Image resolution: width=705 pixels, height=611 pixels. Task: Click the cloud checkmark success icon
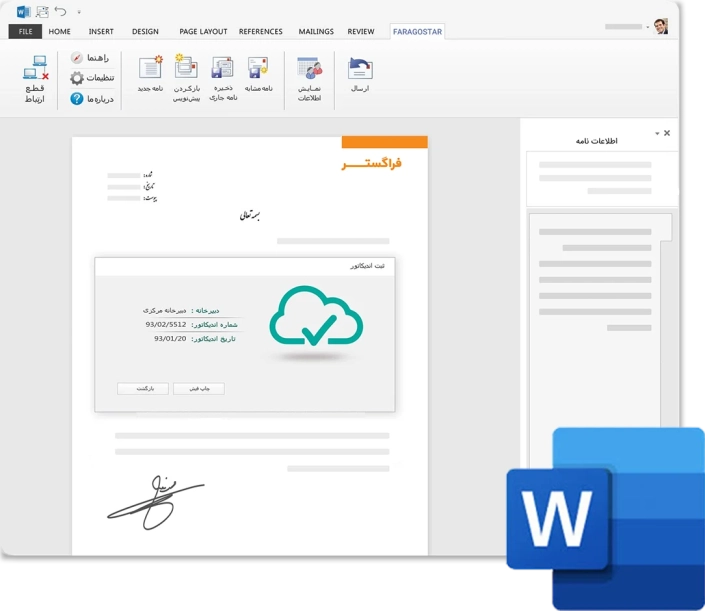316,316
